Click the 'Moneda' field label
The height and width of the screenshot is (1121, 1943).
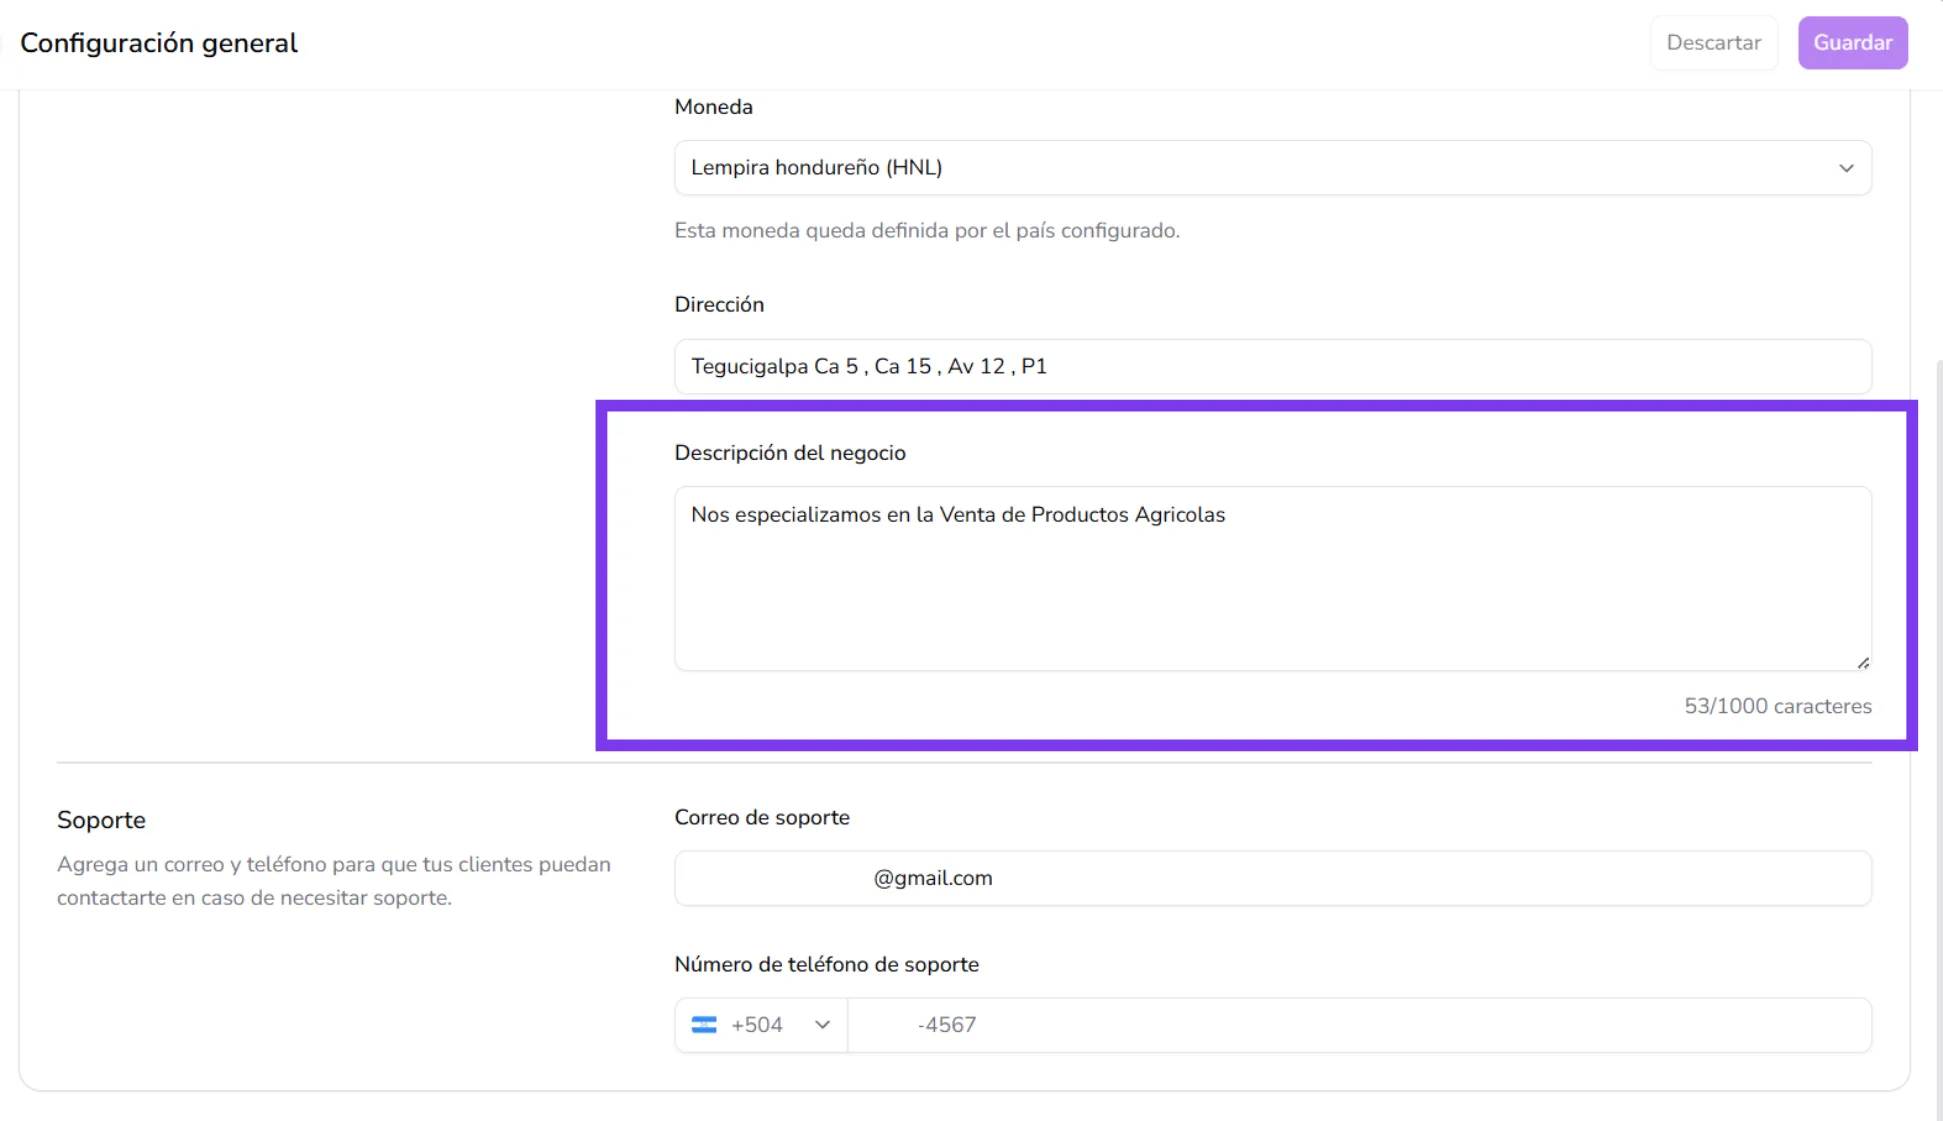[x=713, y=107]
